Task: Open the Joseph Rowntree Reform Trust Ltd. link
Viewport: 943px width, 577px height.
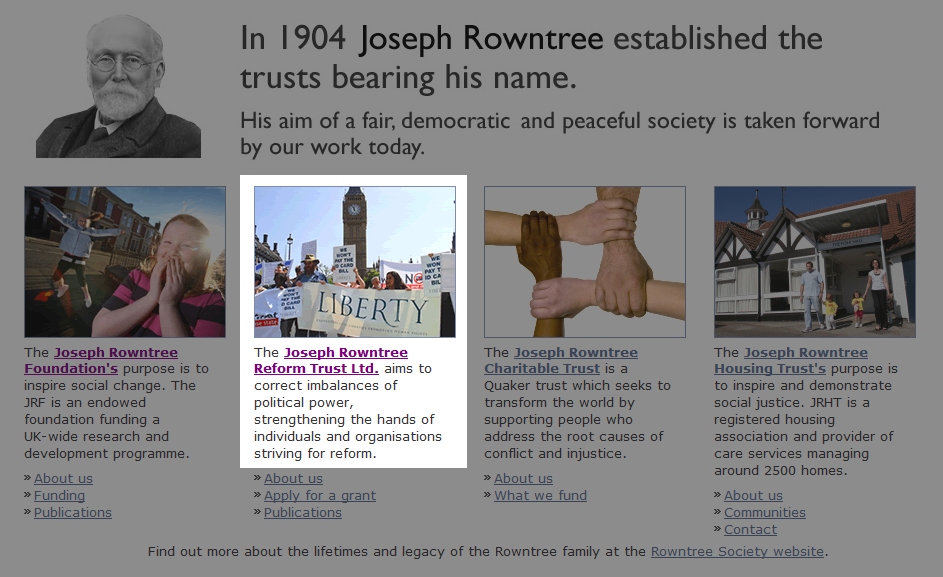Action: [x=331, y=360]
